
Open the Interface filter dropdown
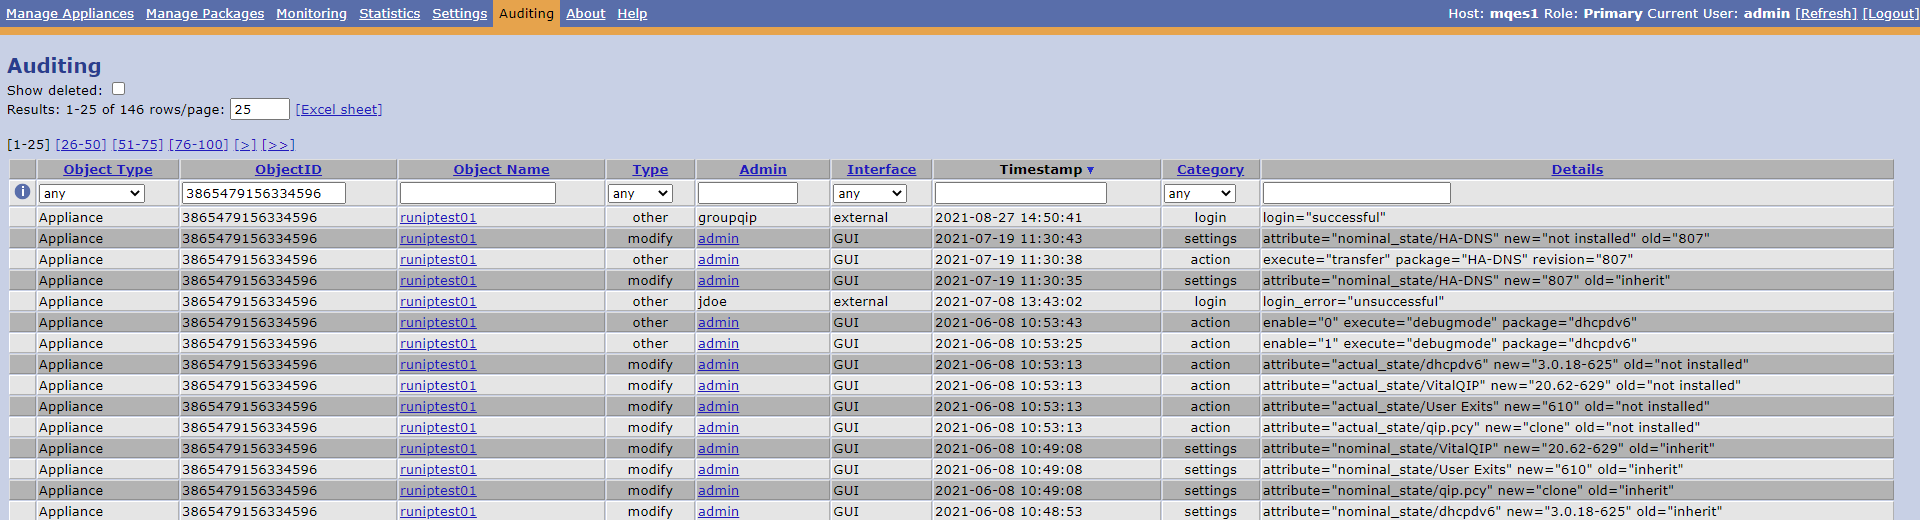point(869,193)
